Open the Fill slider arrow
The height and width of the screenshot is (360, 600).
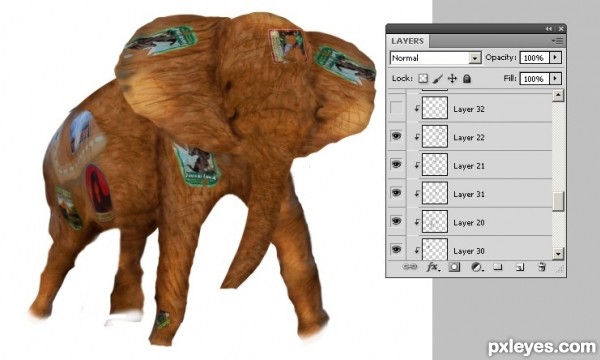pyautogui.click(x=556, y=78)
